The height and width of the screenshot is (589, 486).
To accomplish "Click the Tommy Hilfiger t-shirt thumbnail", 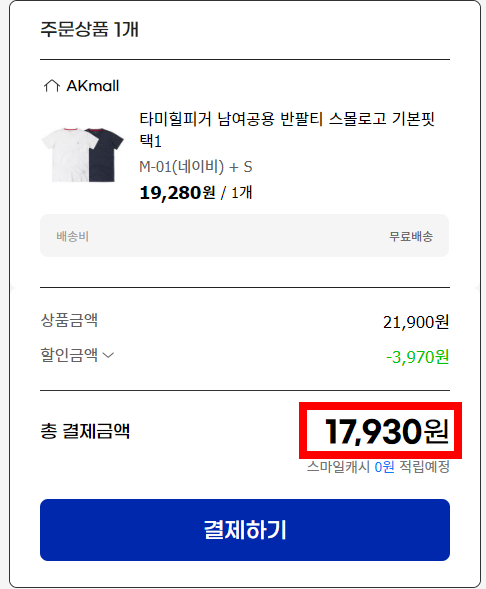I will coord(83,155).
